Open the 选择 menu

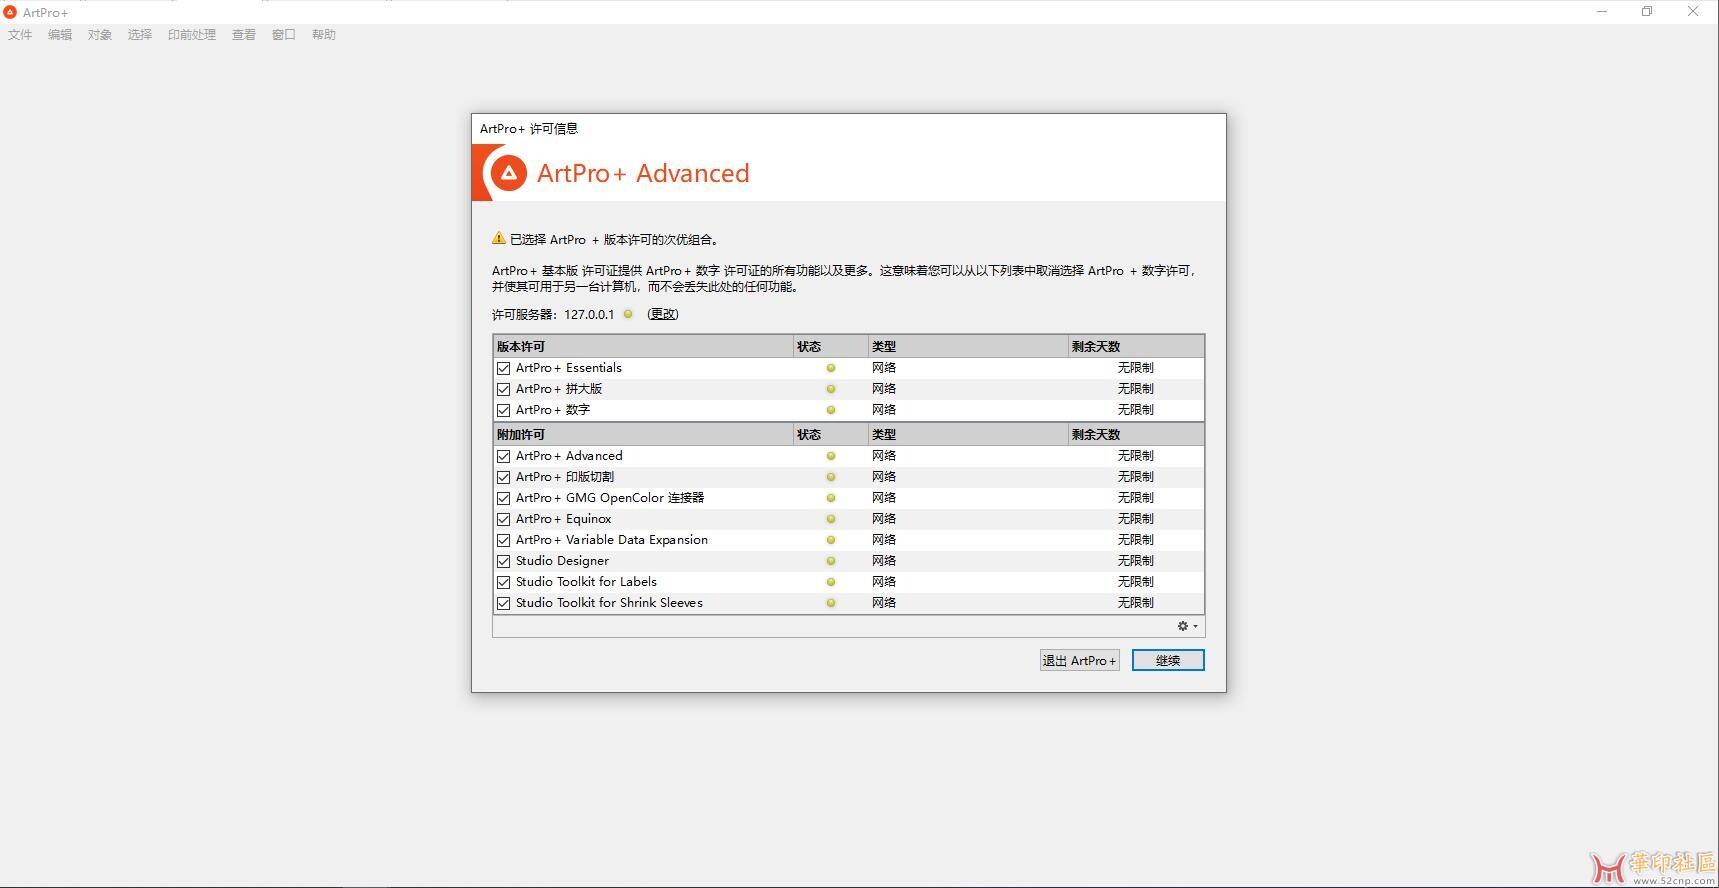click(140, 34)
